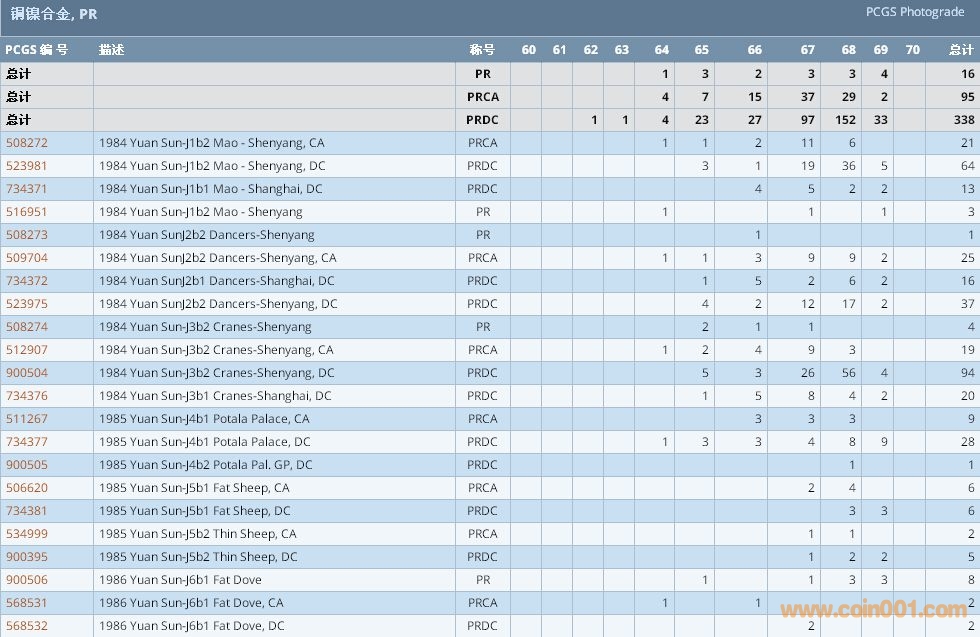Select PCGS number 511267
Image resolution: width=980 pixels, height=637 pixels.
click(x=27, y=419)
